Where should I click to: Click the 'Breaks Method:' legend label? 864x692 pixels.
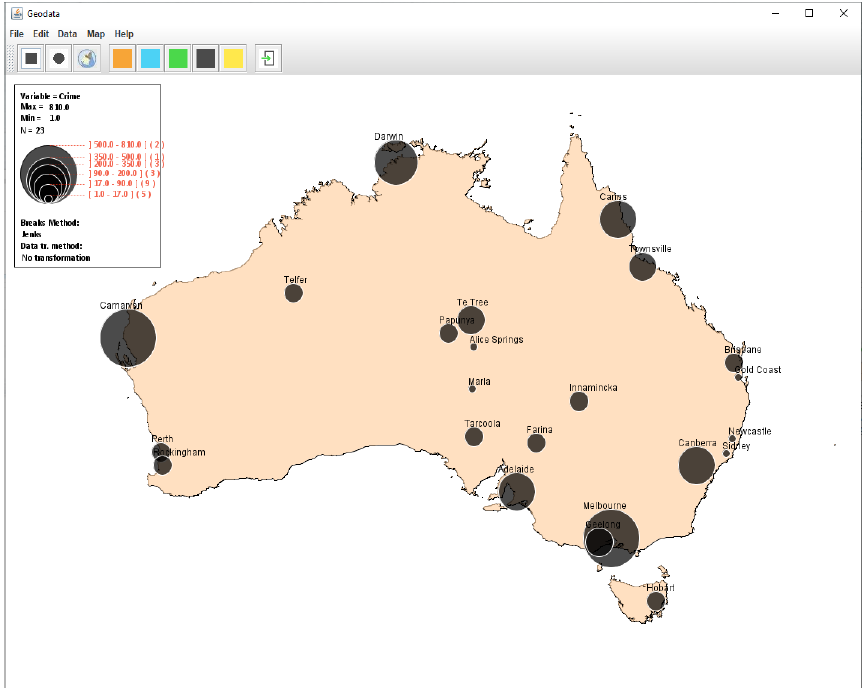(x=50, y=223)
